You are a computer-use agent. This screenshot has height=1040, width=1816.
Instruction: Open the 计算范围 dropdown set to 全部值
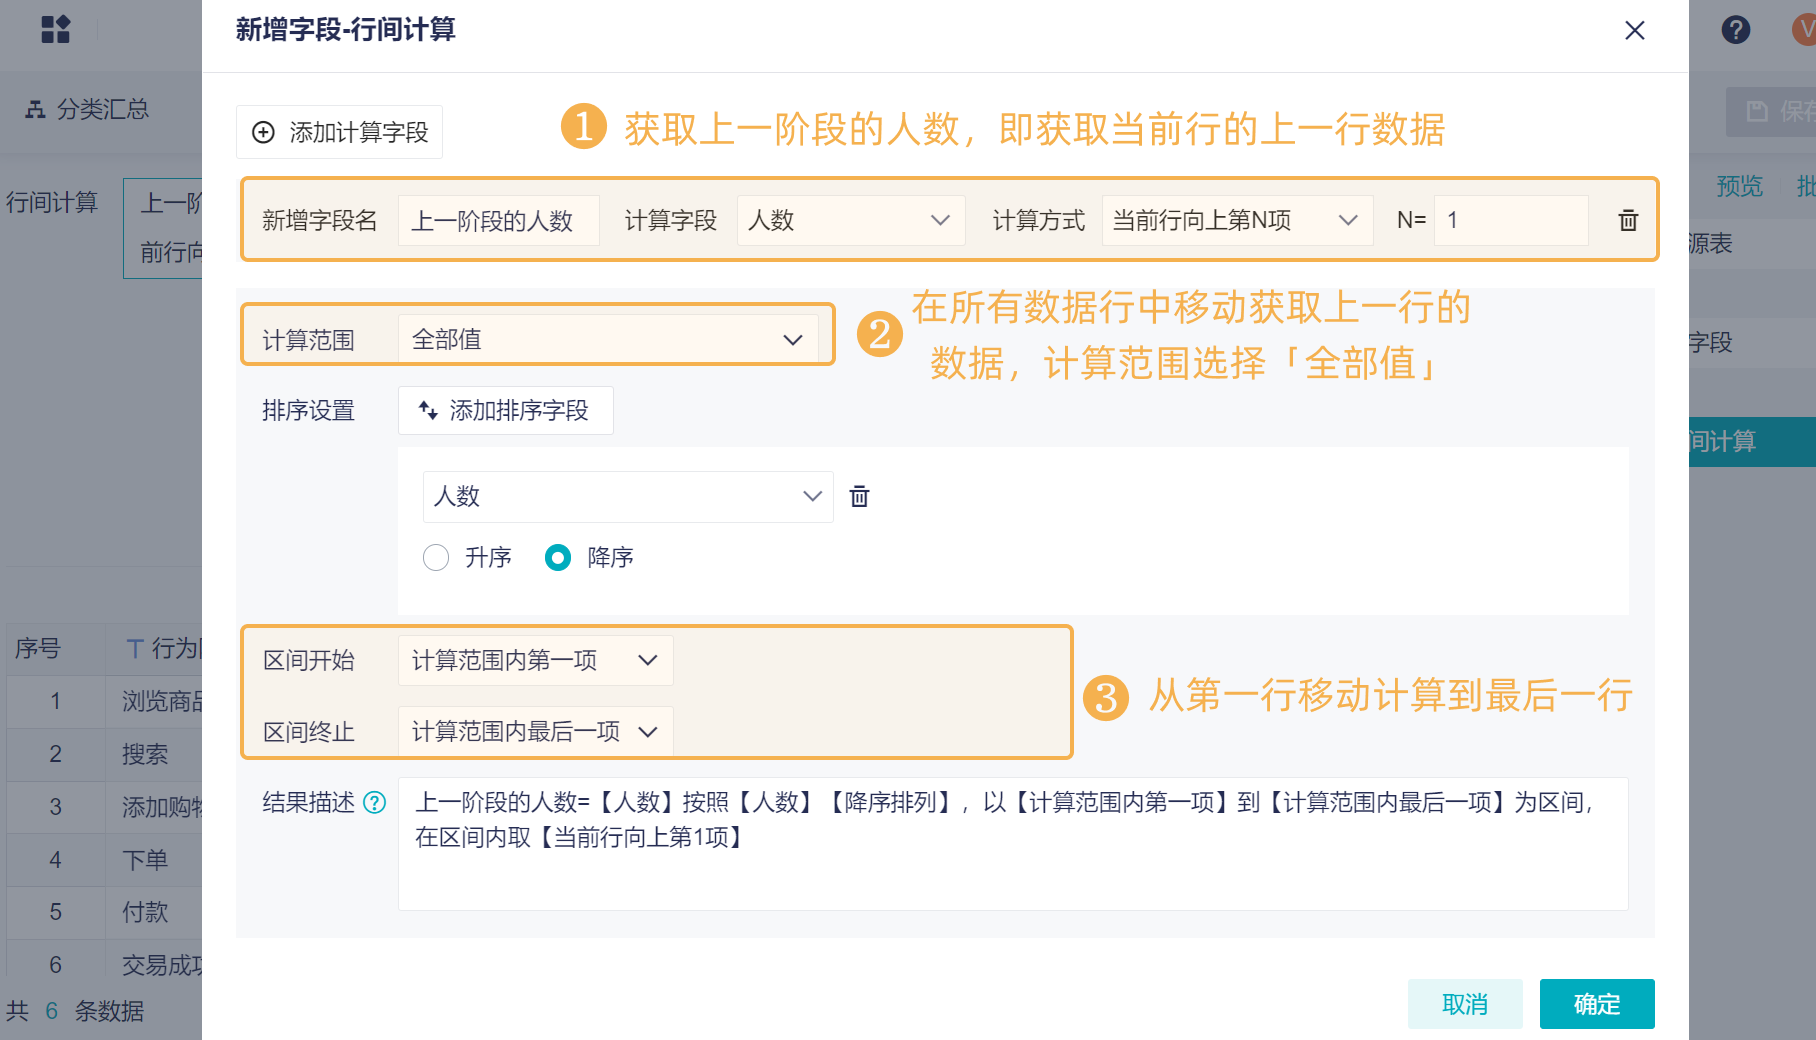click(607, 340)
